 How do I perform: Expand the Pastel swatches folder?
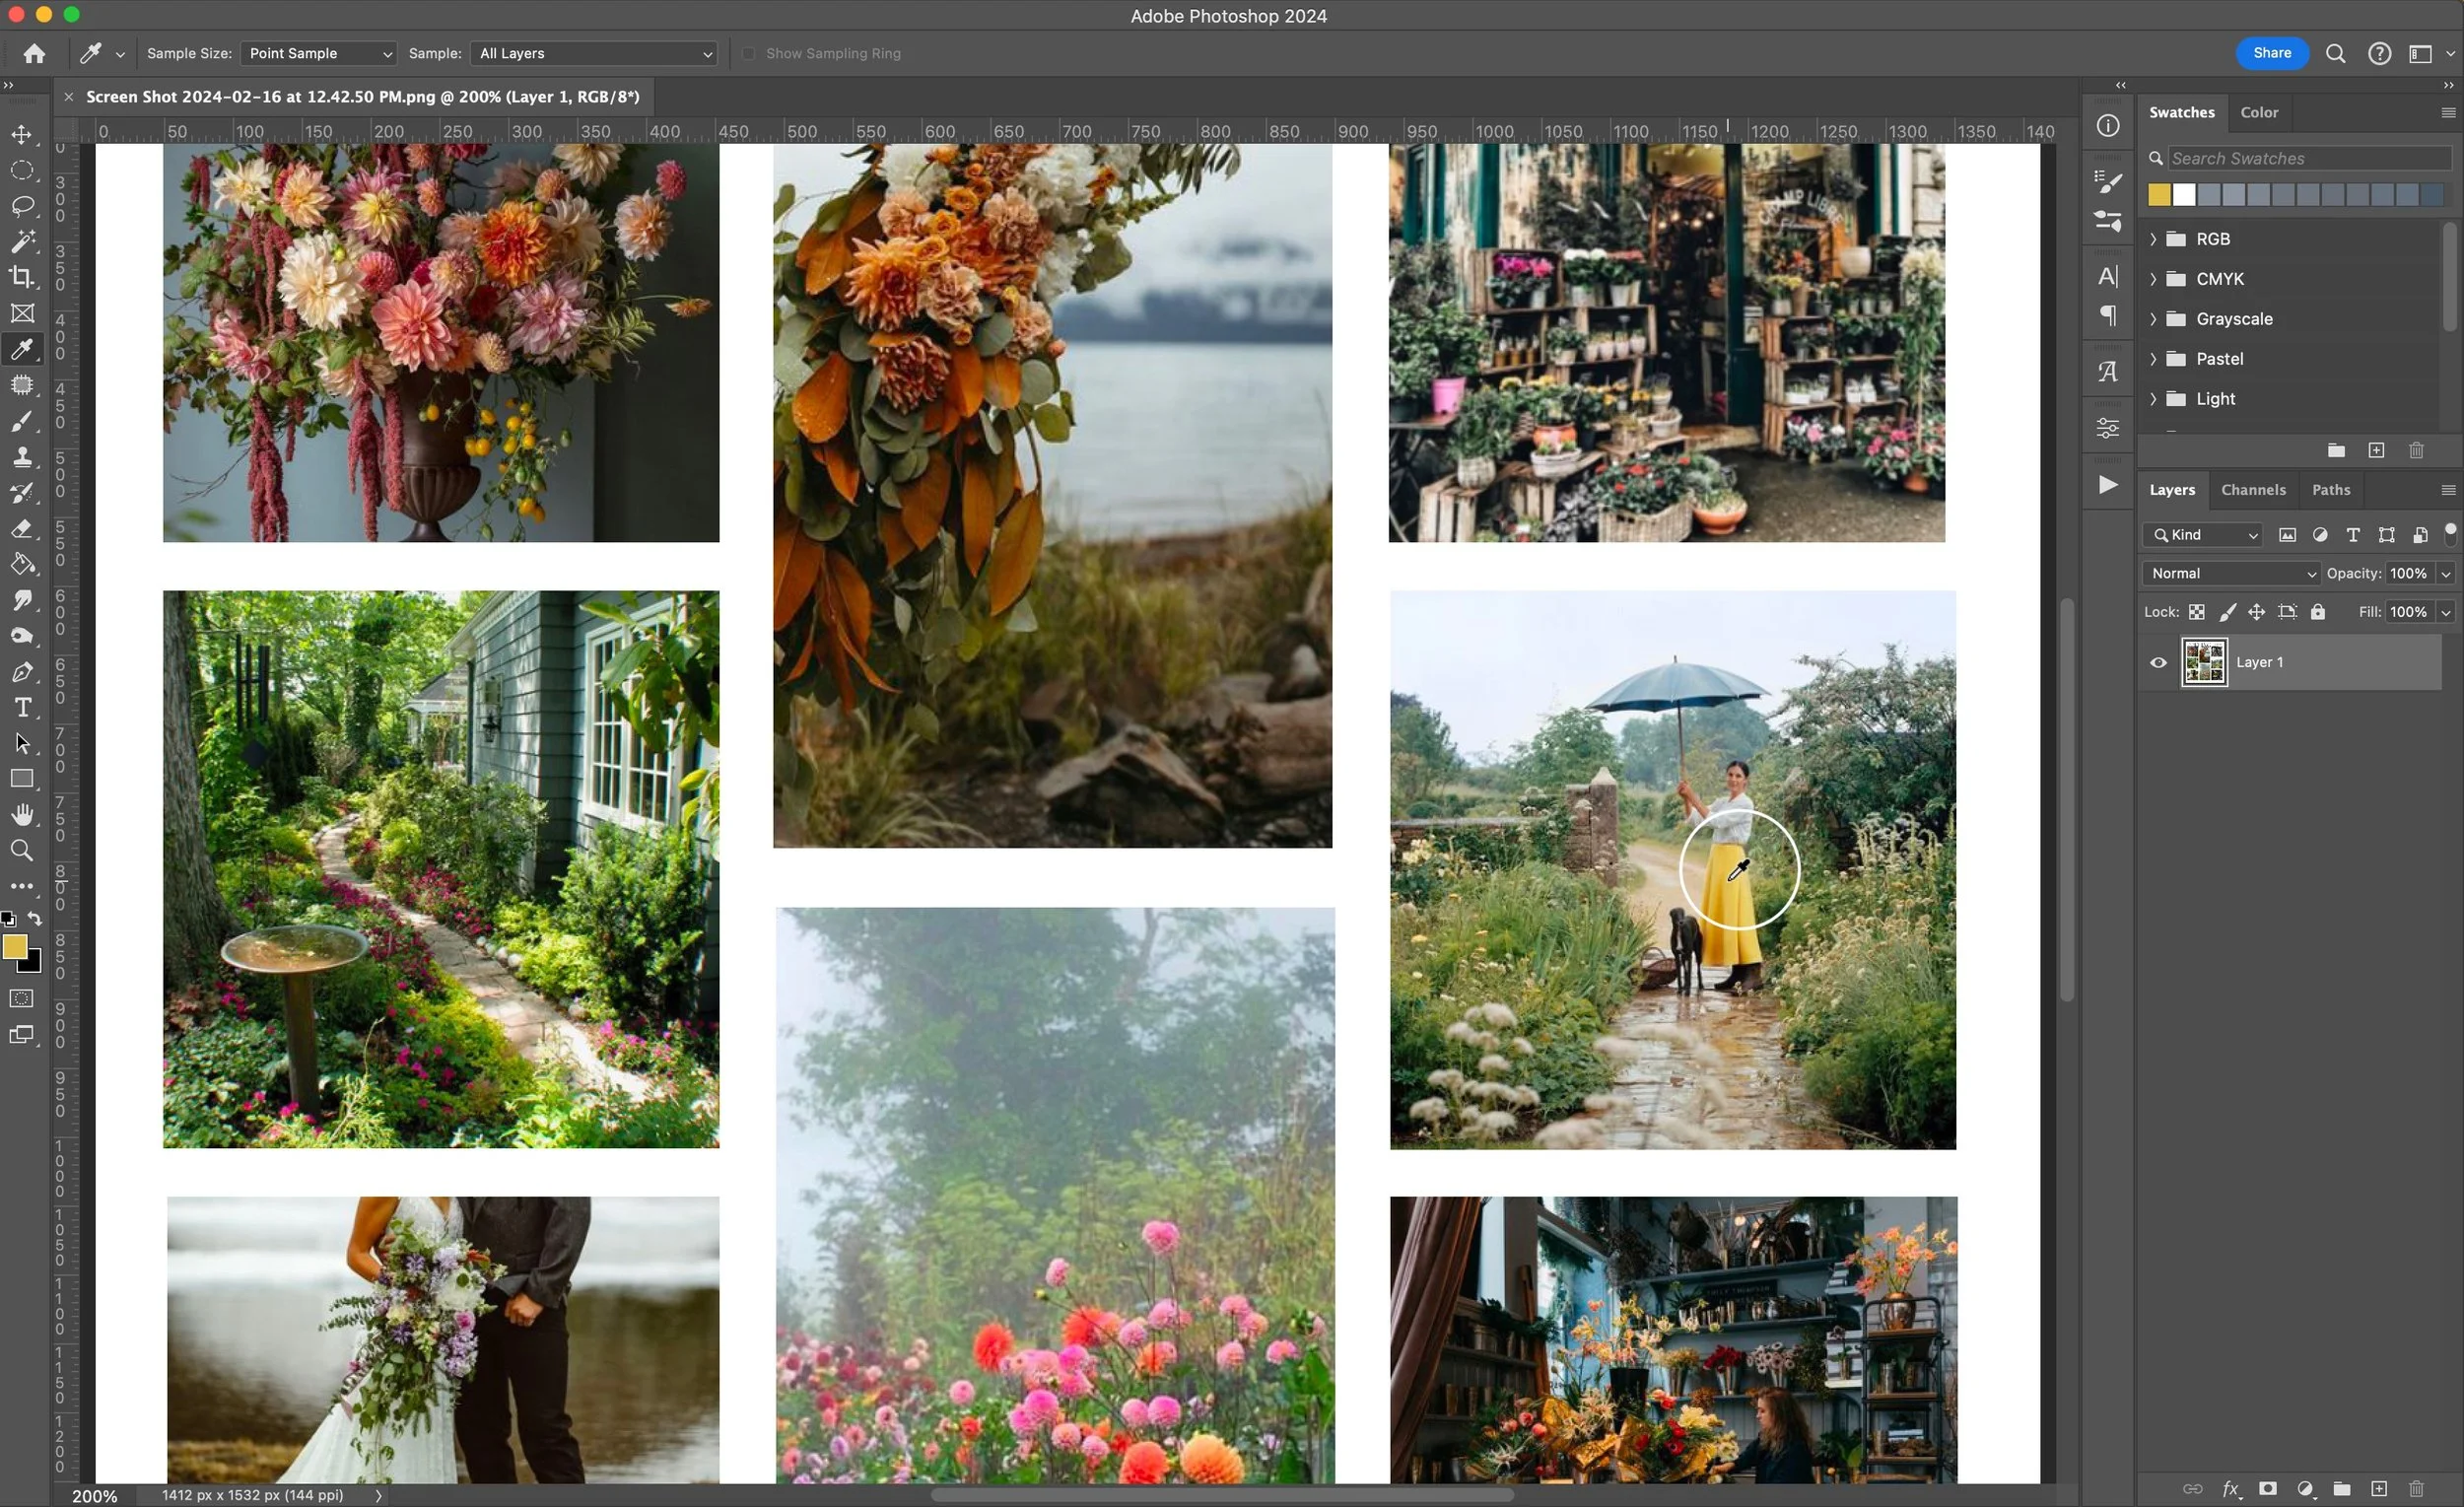coord(2153,359)
